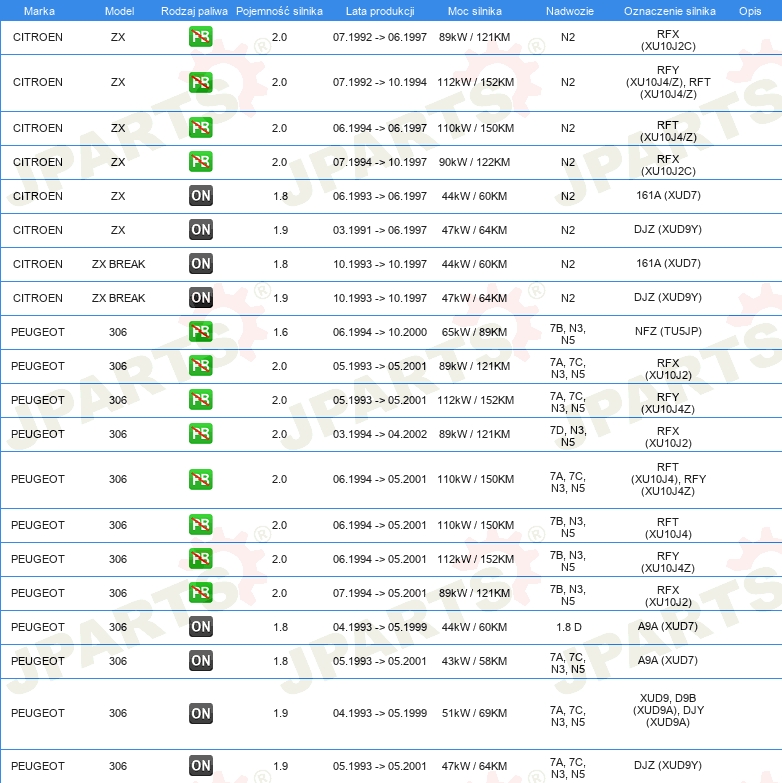Click the Moc silnika column header
The width and height of the screenshot is (782, 783).
pos(476,11)
